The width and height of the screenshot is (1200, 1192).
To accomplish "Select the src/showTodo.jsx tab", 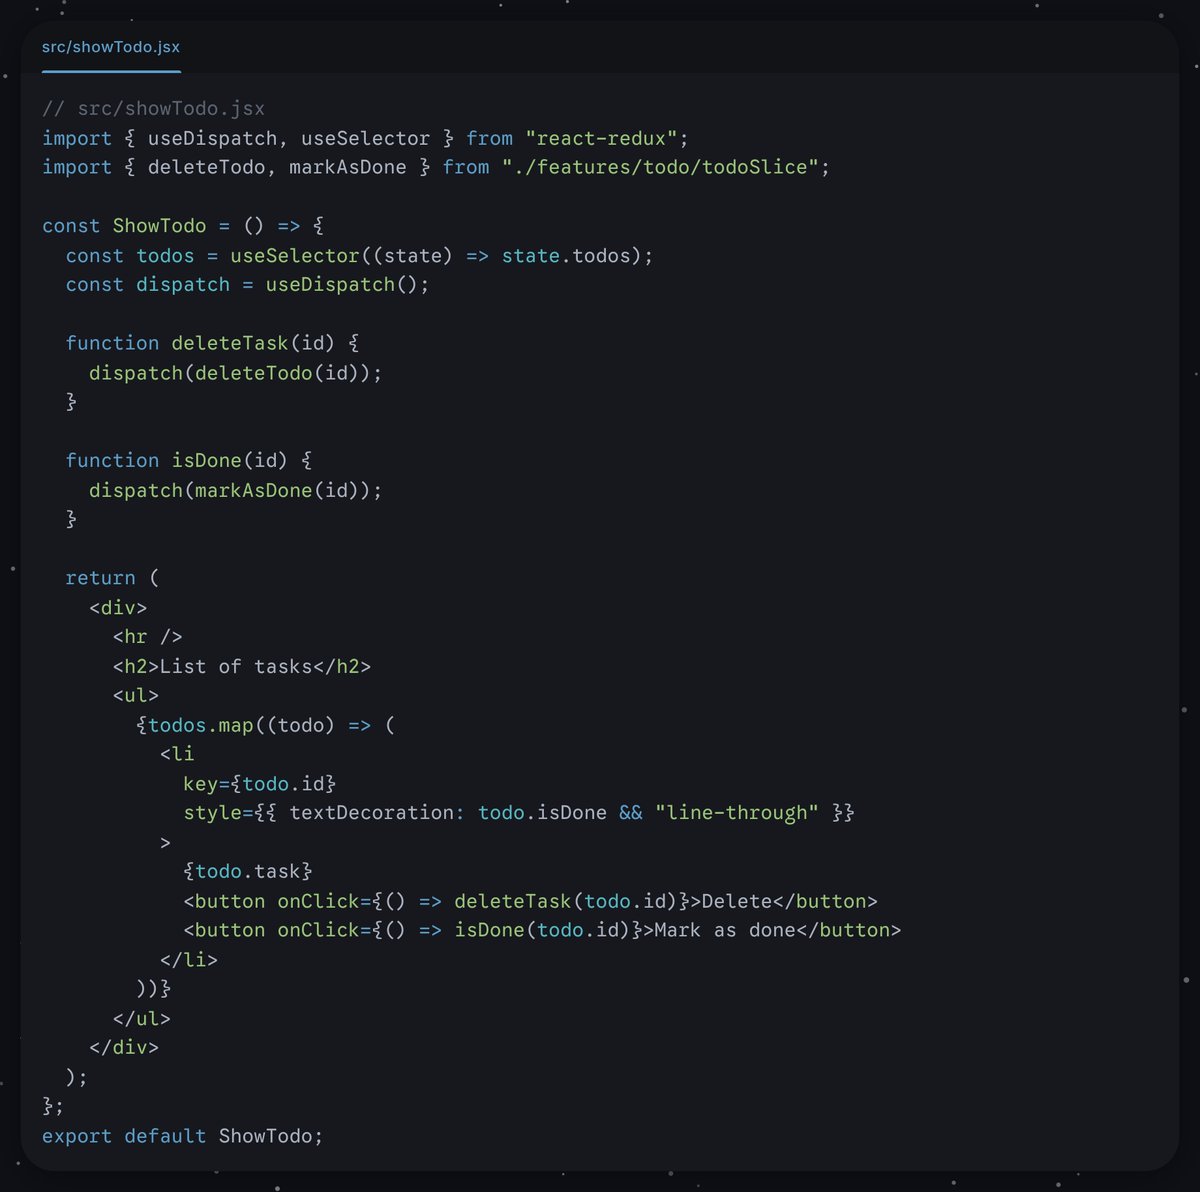I will (x=111, y=47).
